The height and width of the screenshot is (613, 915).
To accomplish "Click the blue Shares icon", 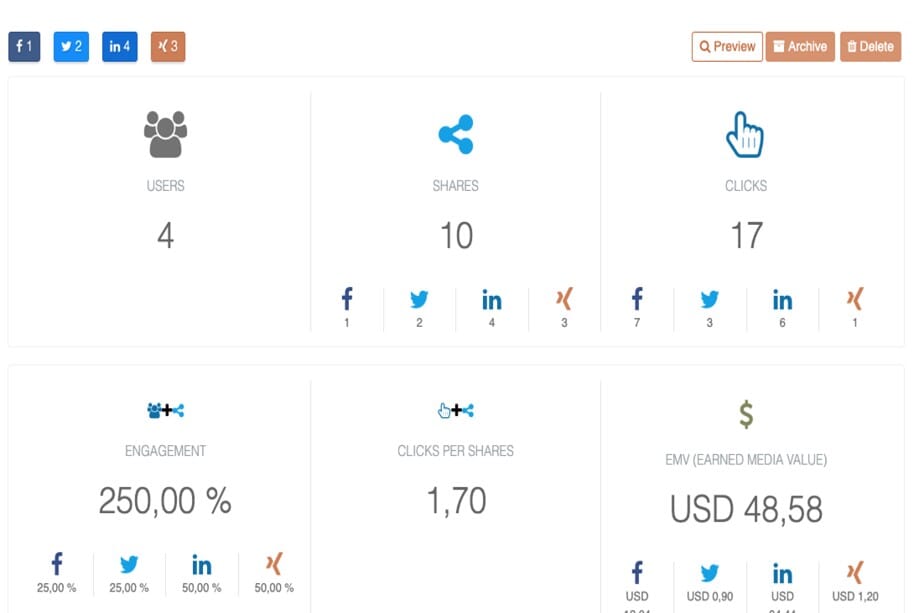I will 456,134.
